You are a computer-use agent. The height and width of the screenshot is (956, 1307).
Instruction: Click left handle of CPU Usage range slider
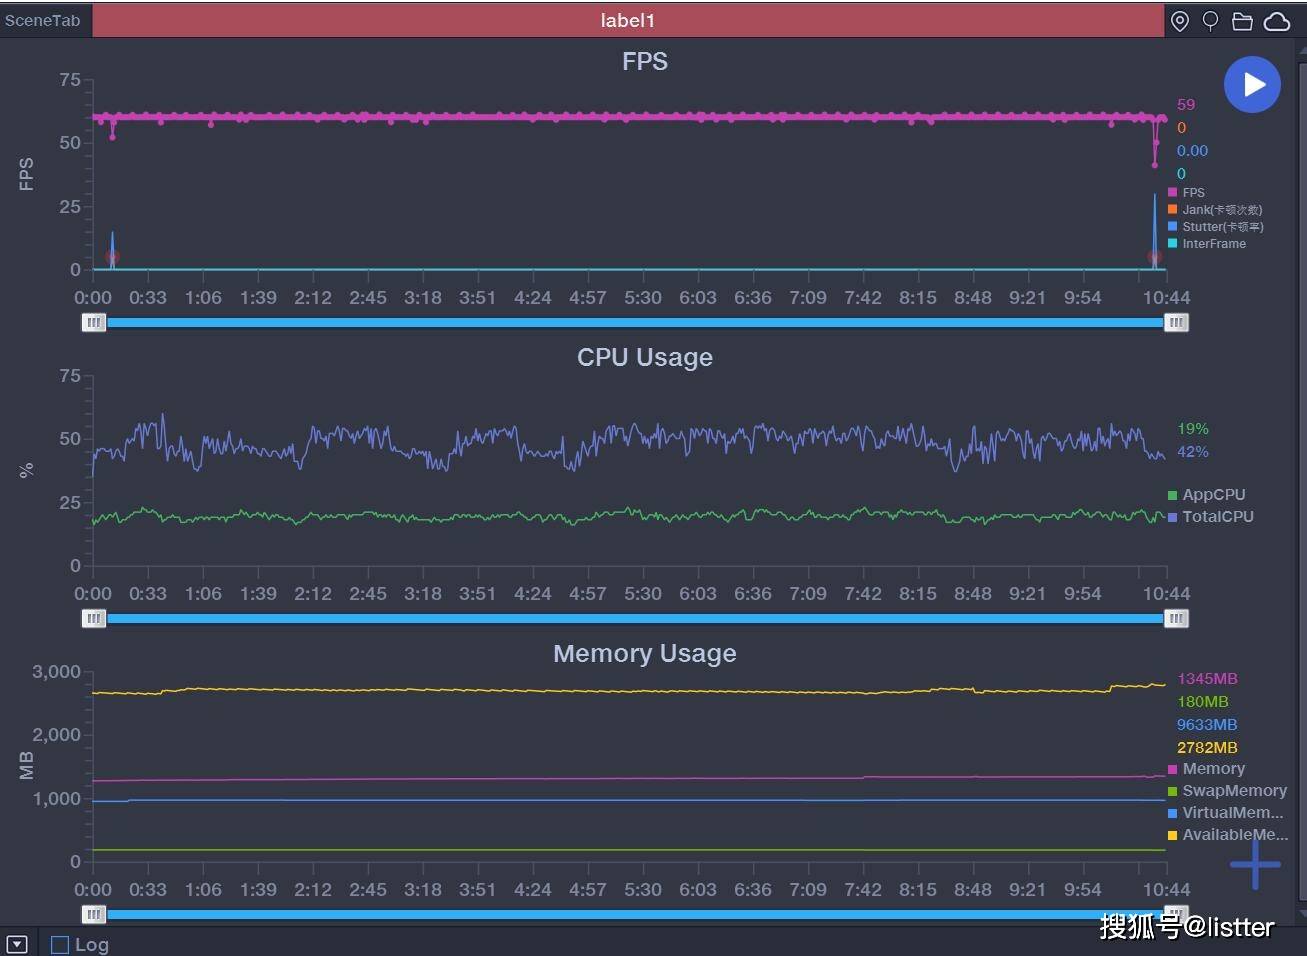pos(93,618)
